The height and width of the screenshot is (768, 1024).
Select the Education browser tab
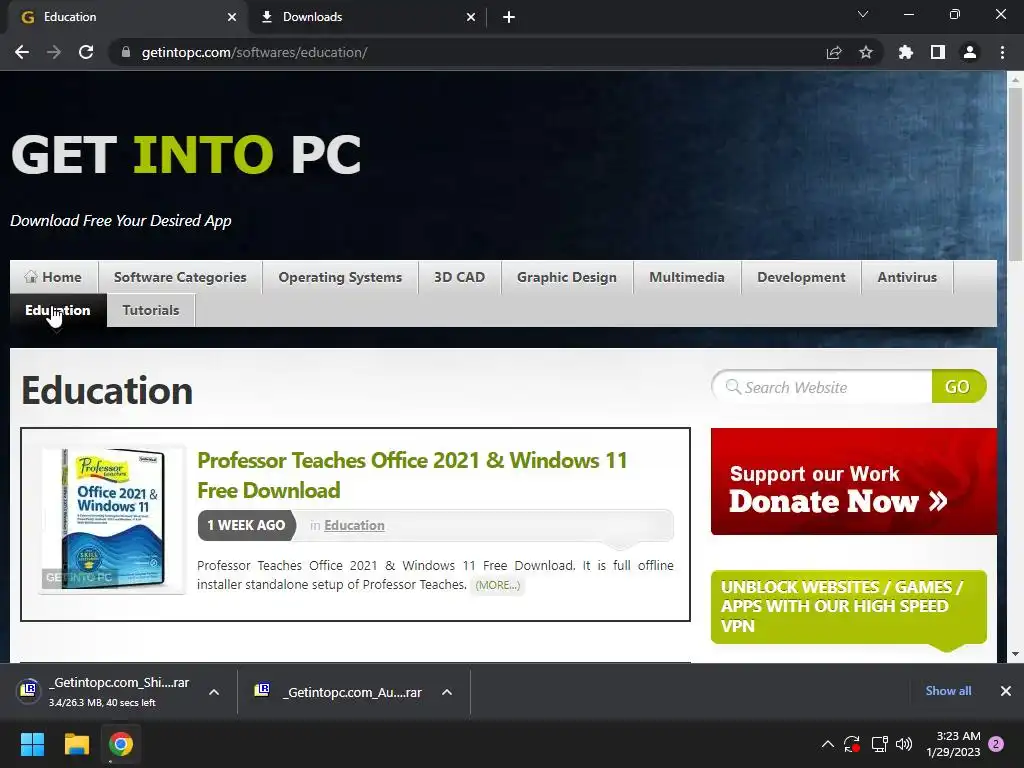point(128,17)
